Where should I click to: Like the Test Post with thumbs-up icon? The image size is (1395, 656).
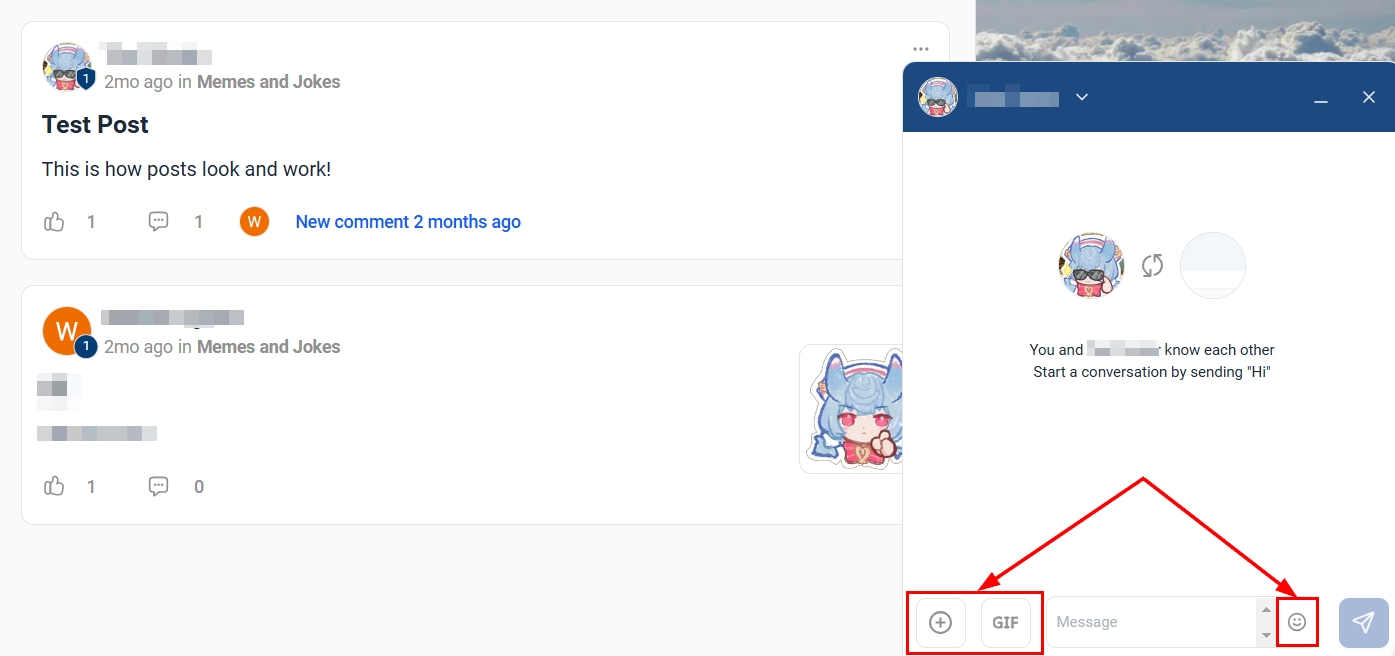tap(54, 222)
